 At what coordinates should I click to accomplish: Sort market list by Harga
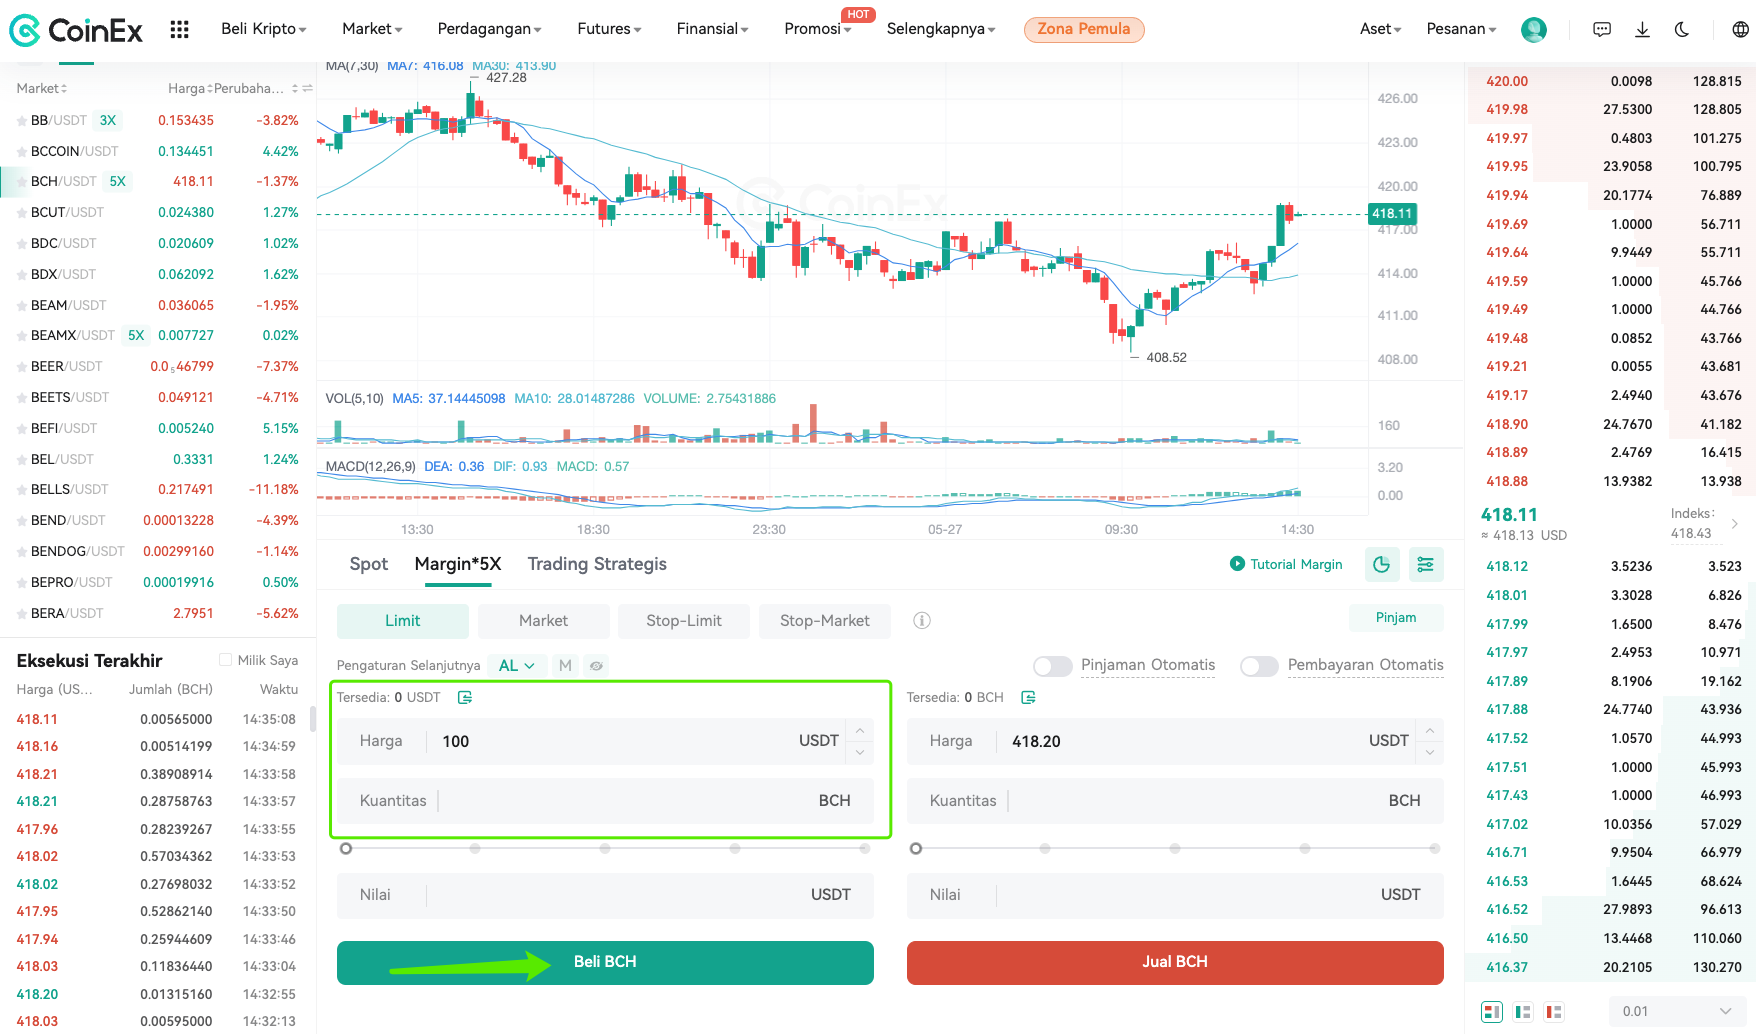coord(188,89)
